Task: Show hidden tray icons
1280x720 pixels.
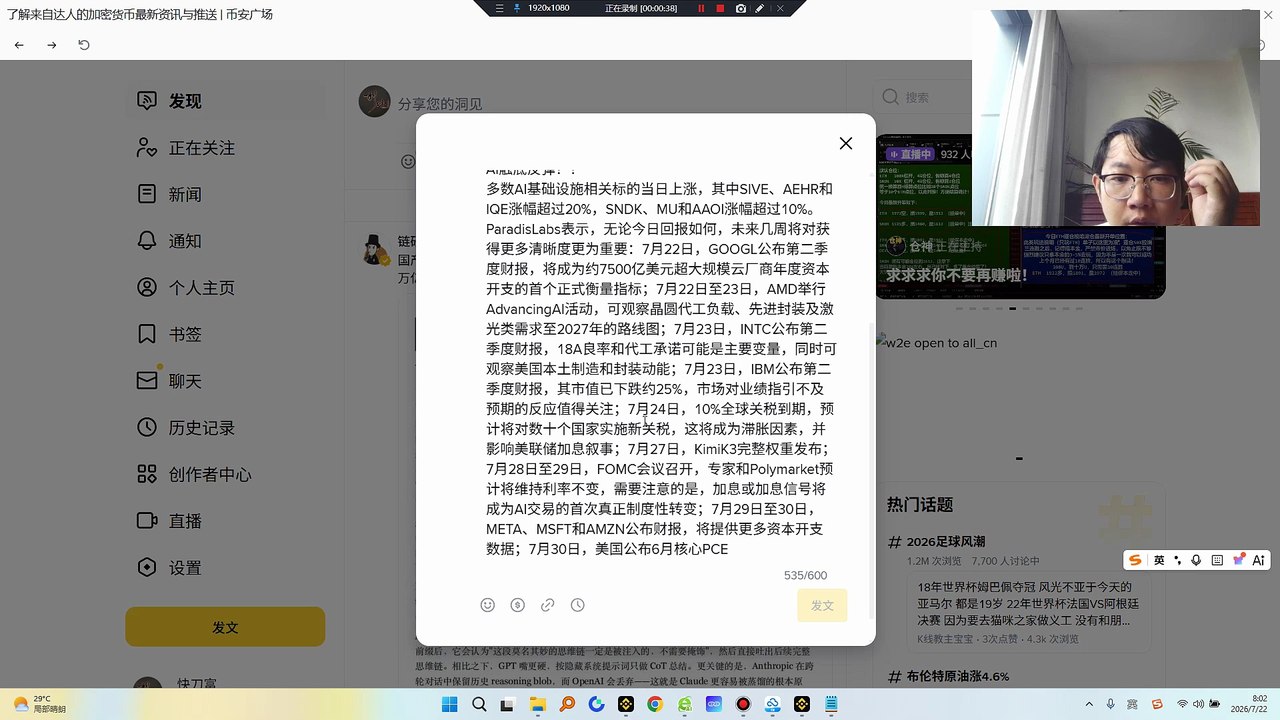Action: point(1090,704)
